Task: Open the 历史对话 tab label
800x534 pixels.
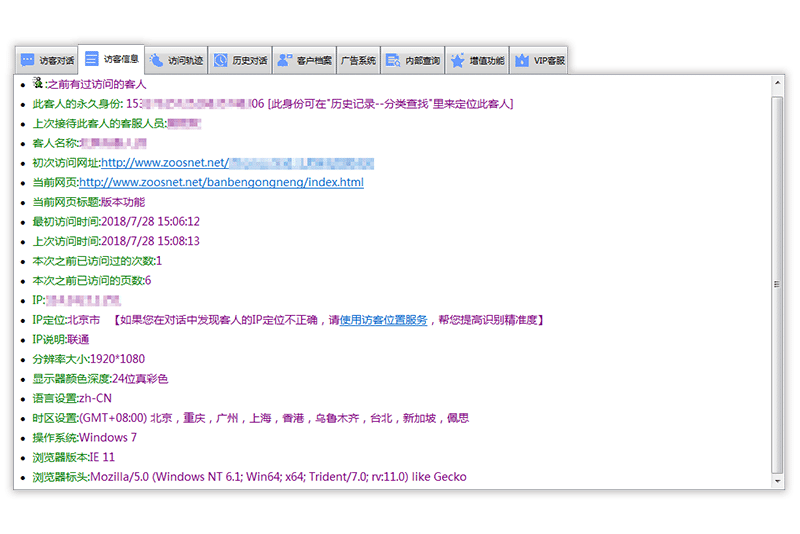Action: click(x=249, y=61)
